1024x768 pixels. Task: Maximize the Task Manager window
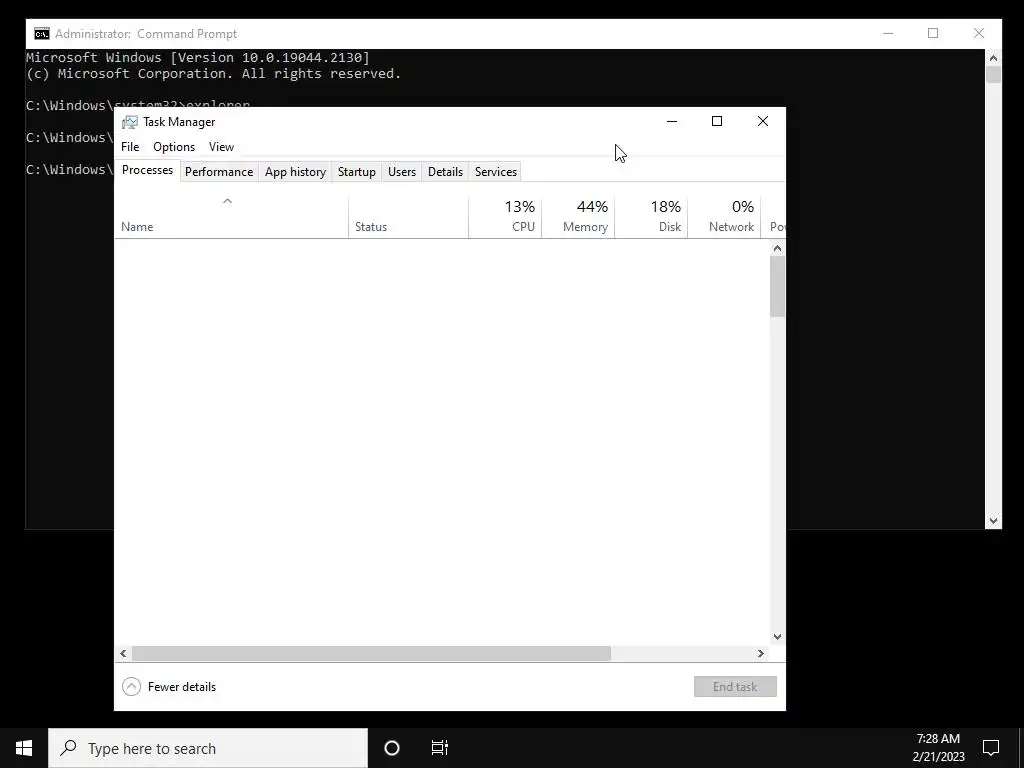tap(717, 121)
